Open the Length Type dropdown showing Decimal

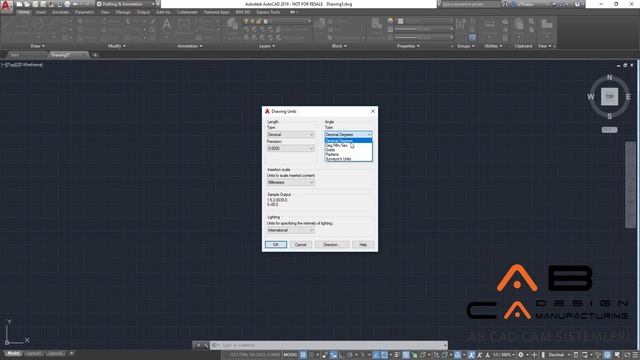pos(291,135)
